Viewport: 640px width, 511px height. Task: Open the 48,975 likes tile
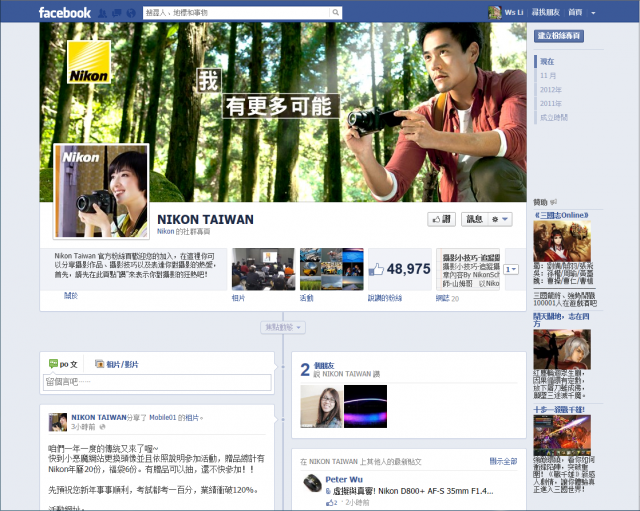click(400, 269)
